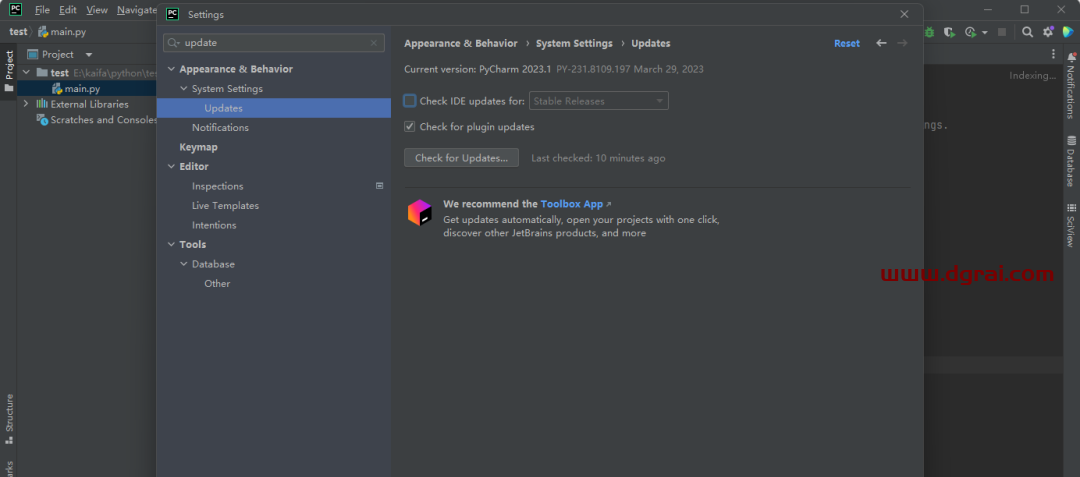
Task: Click the Reset link in Settings header
Action: (x=847, y=43)
